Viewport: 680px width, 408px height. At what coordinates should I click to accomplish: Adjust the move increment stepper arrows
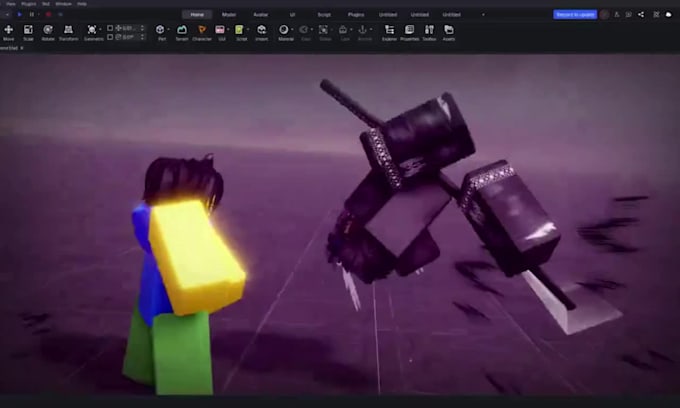point(142,28)
